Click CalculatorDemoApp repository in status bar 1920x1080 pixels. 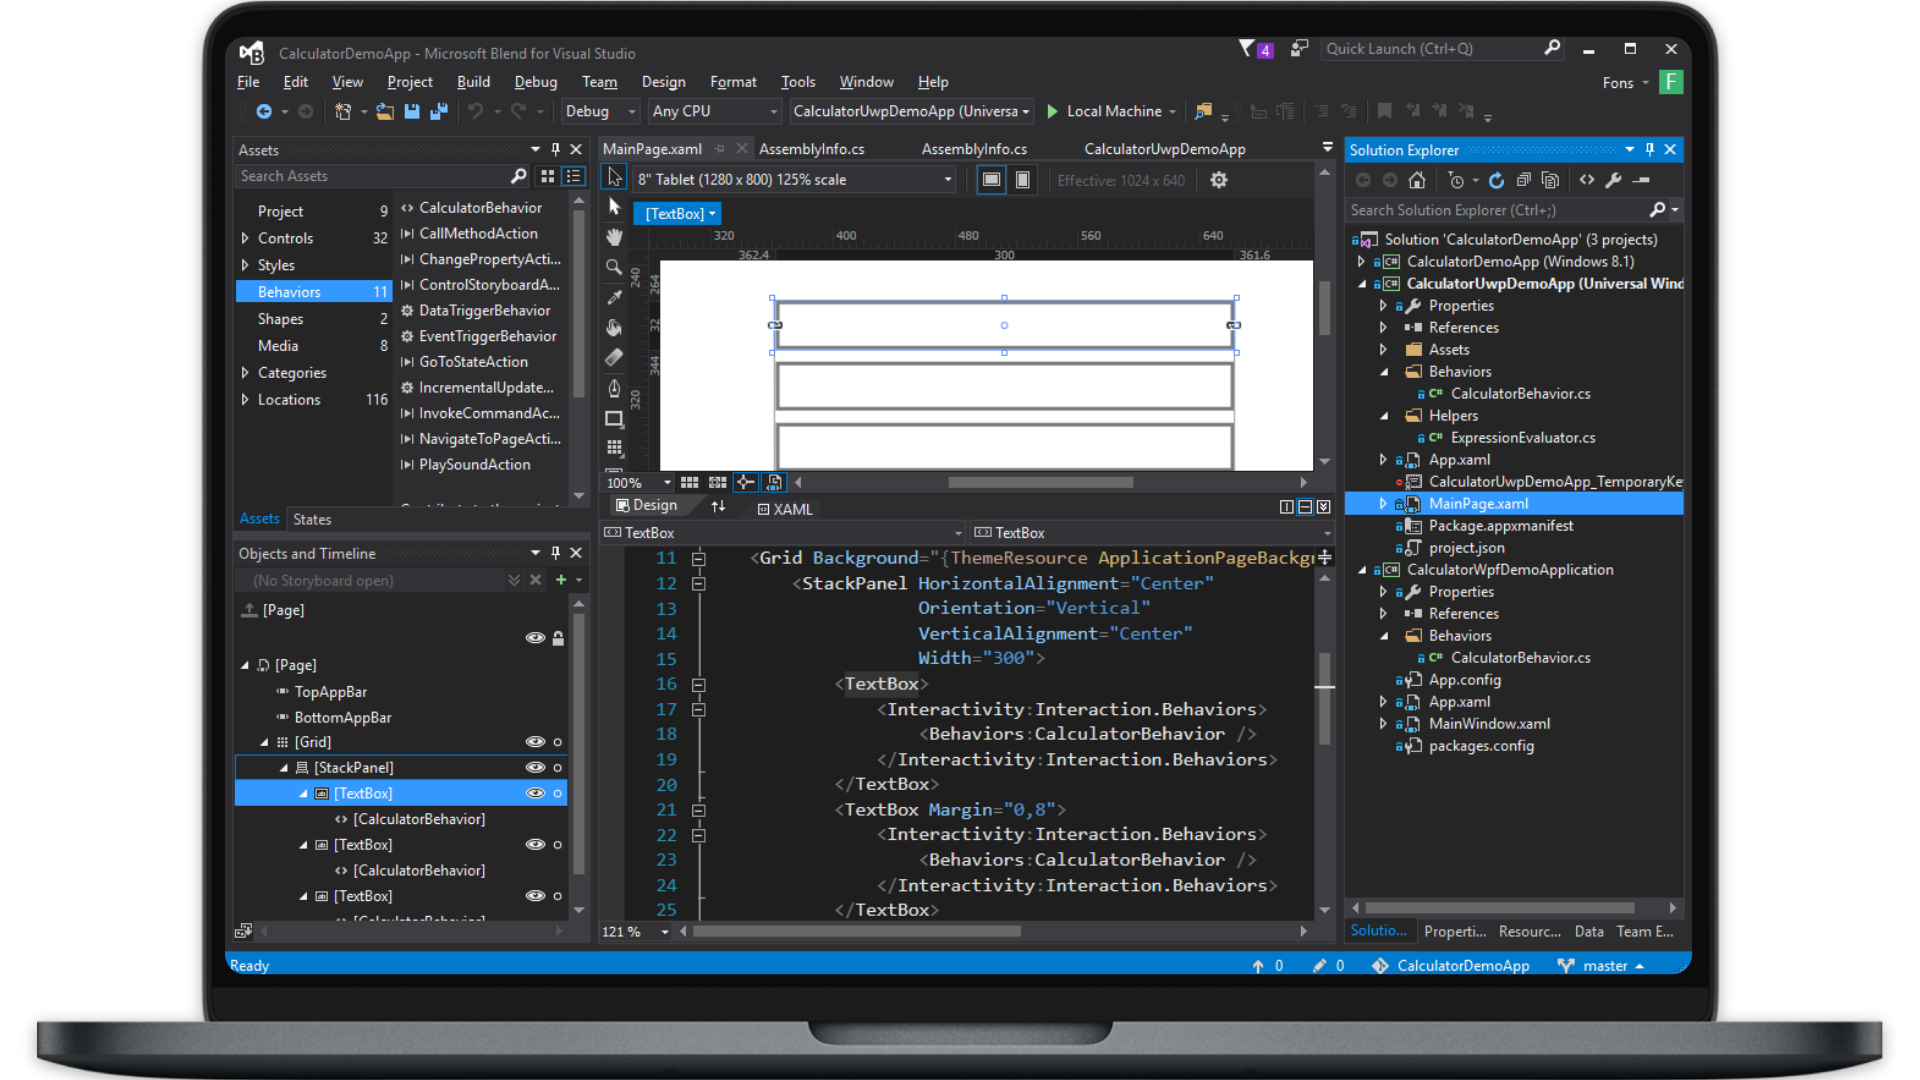(x=1451, y=965)
